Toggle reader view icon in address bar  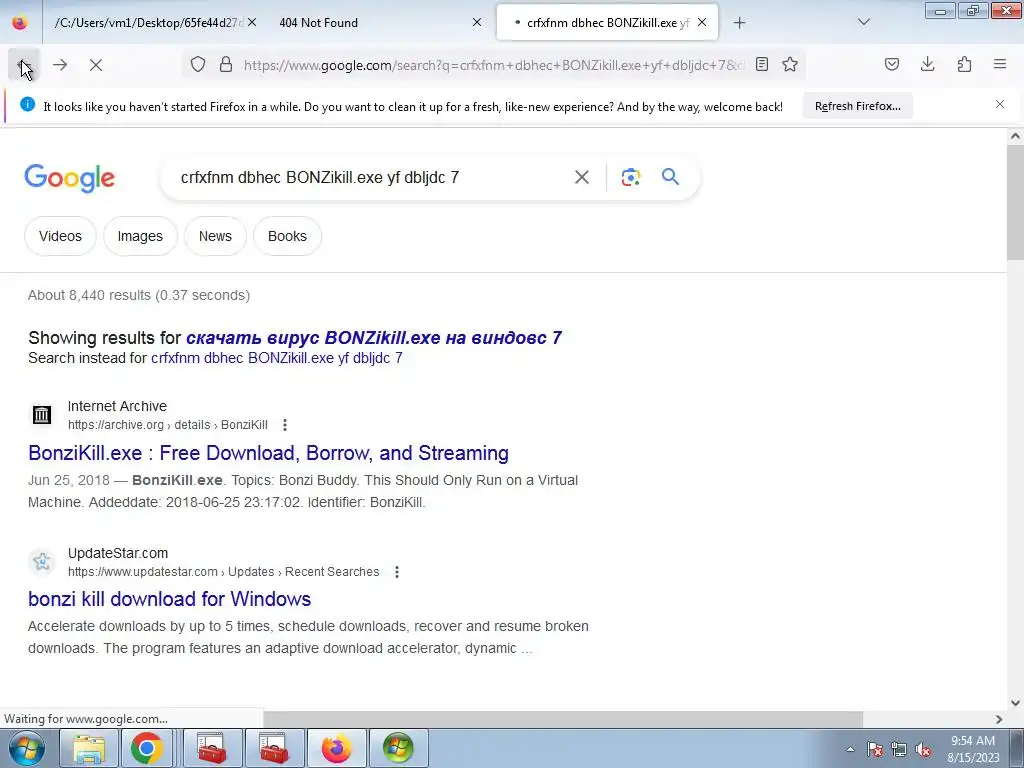761,65
